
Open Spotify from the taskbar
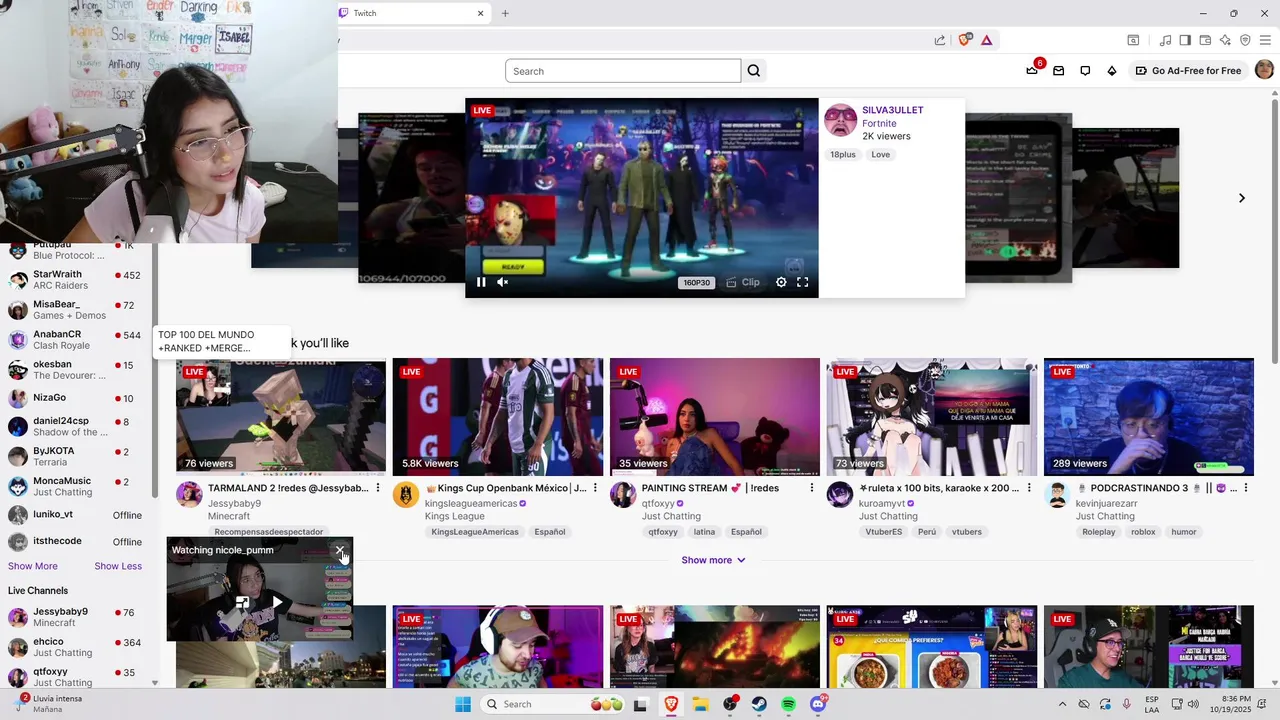789,704
